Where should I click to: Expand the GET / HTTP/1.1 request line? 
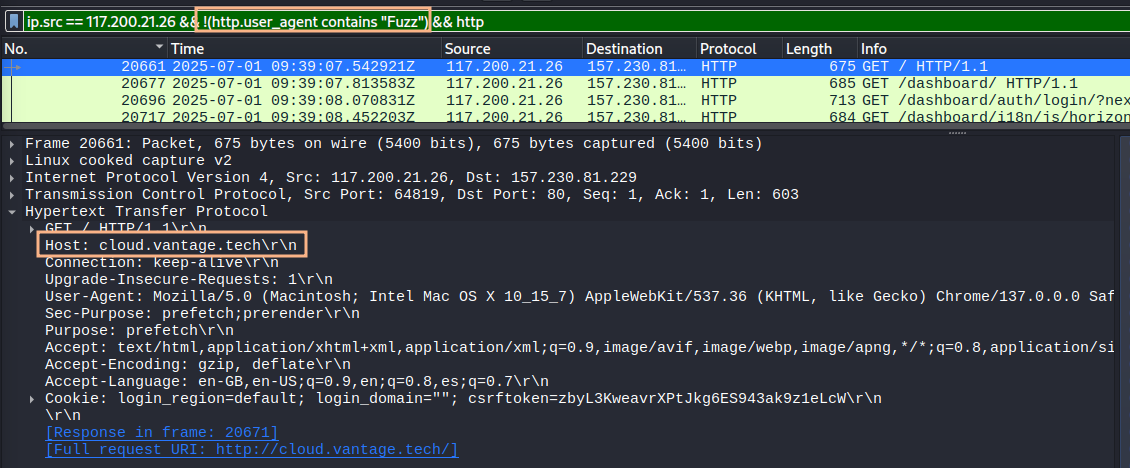point(32,229)
